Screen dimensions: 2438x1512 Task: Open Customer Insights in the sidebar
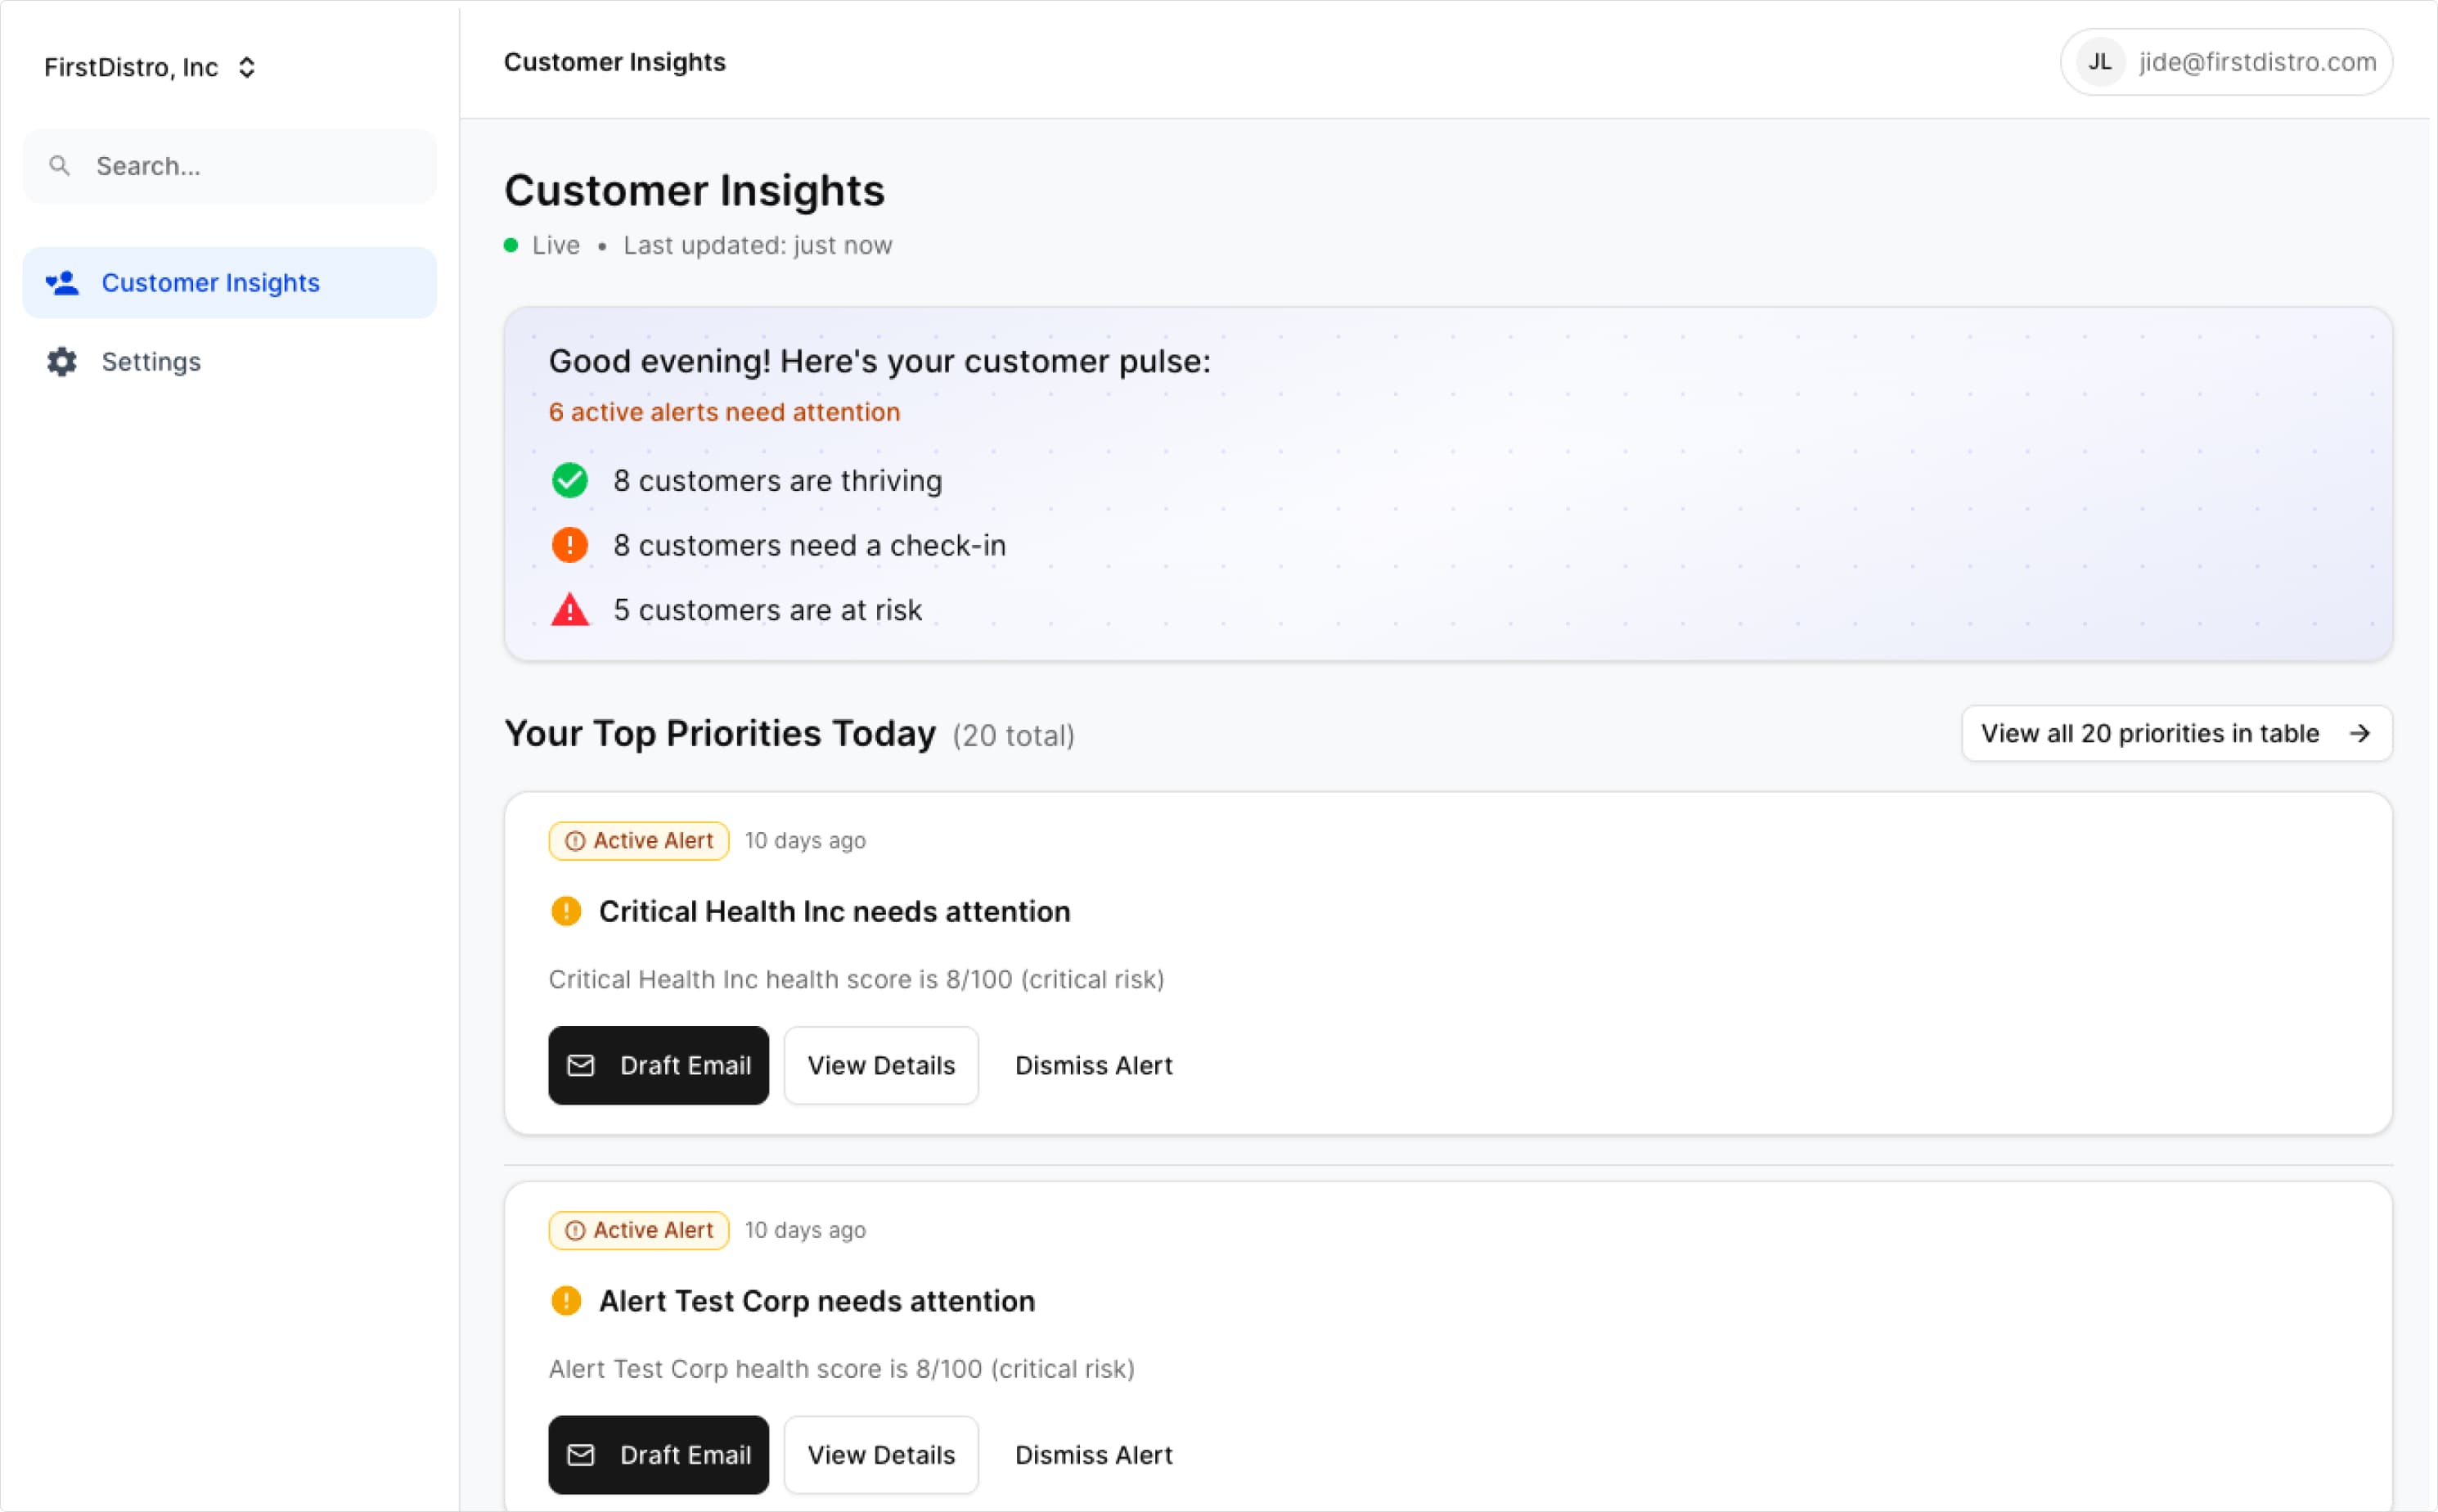(x=210, y=283)
